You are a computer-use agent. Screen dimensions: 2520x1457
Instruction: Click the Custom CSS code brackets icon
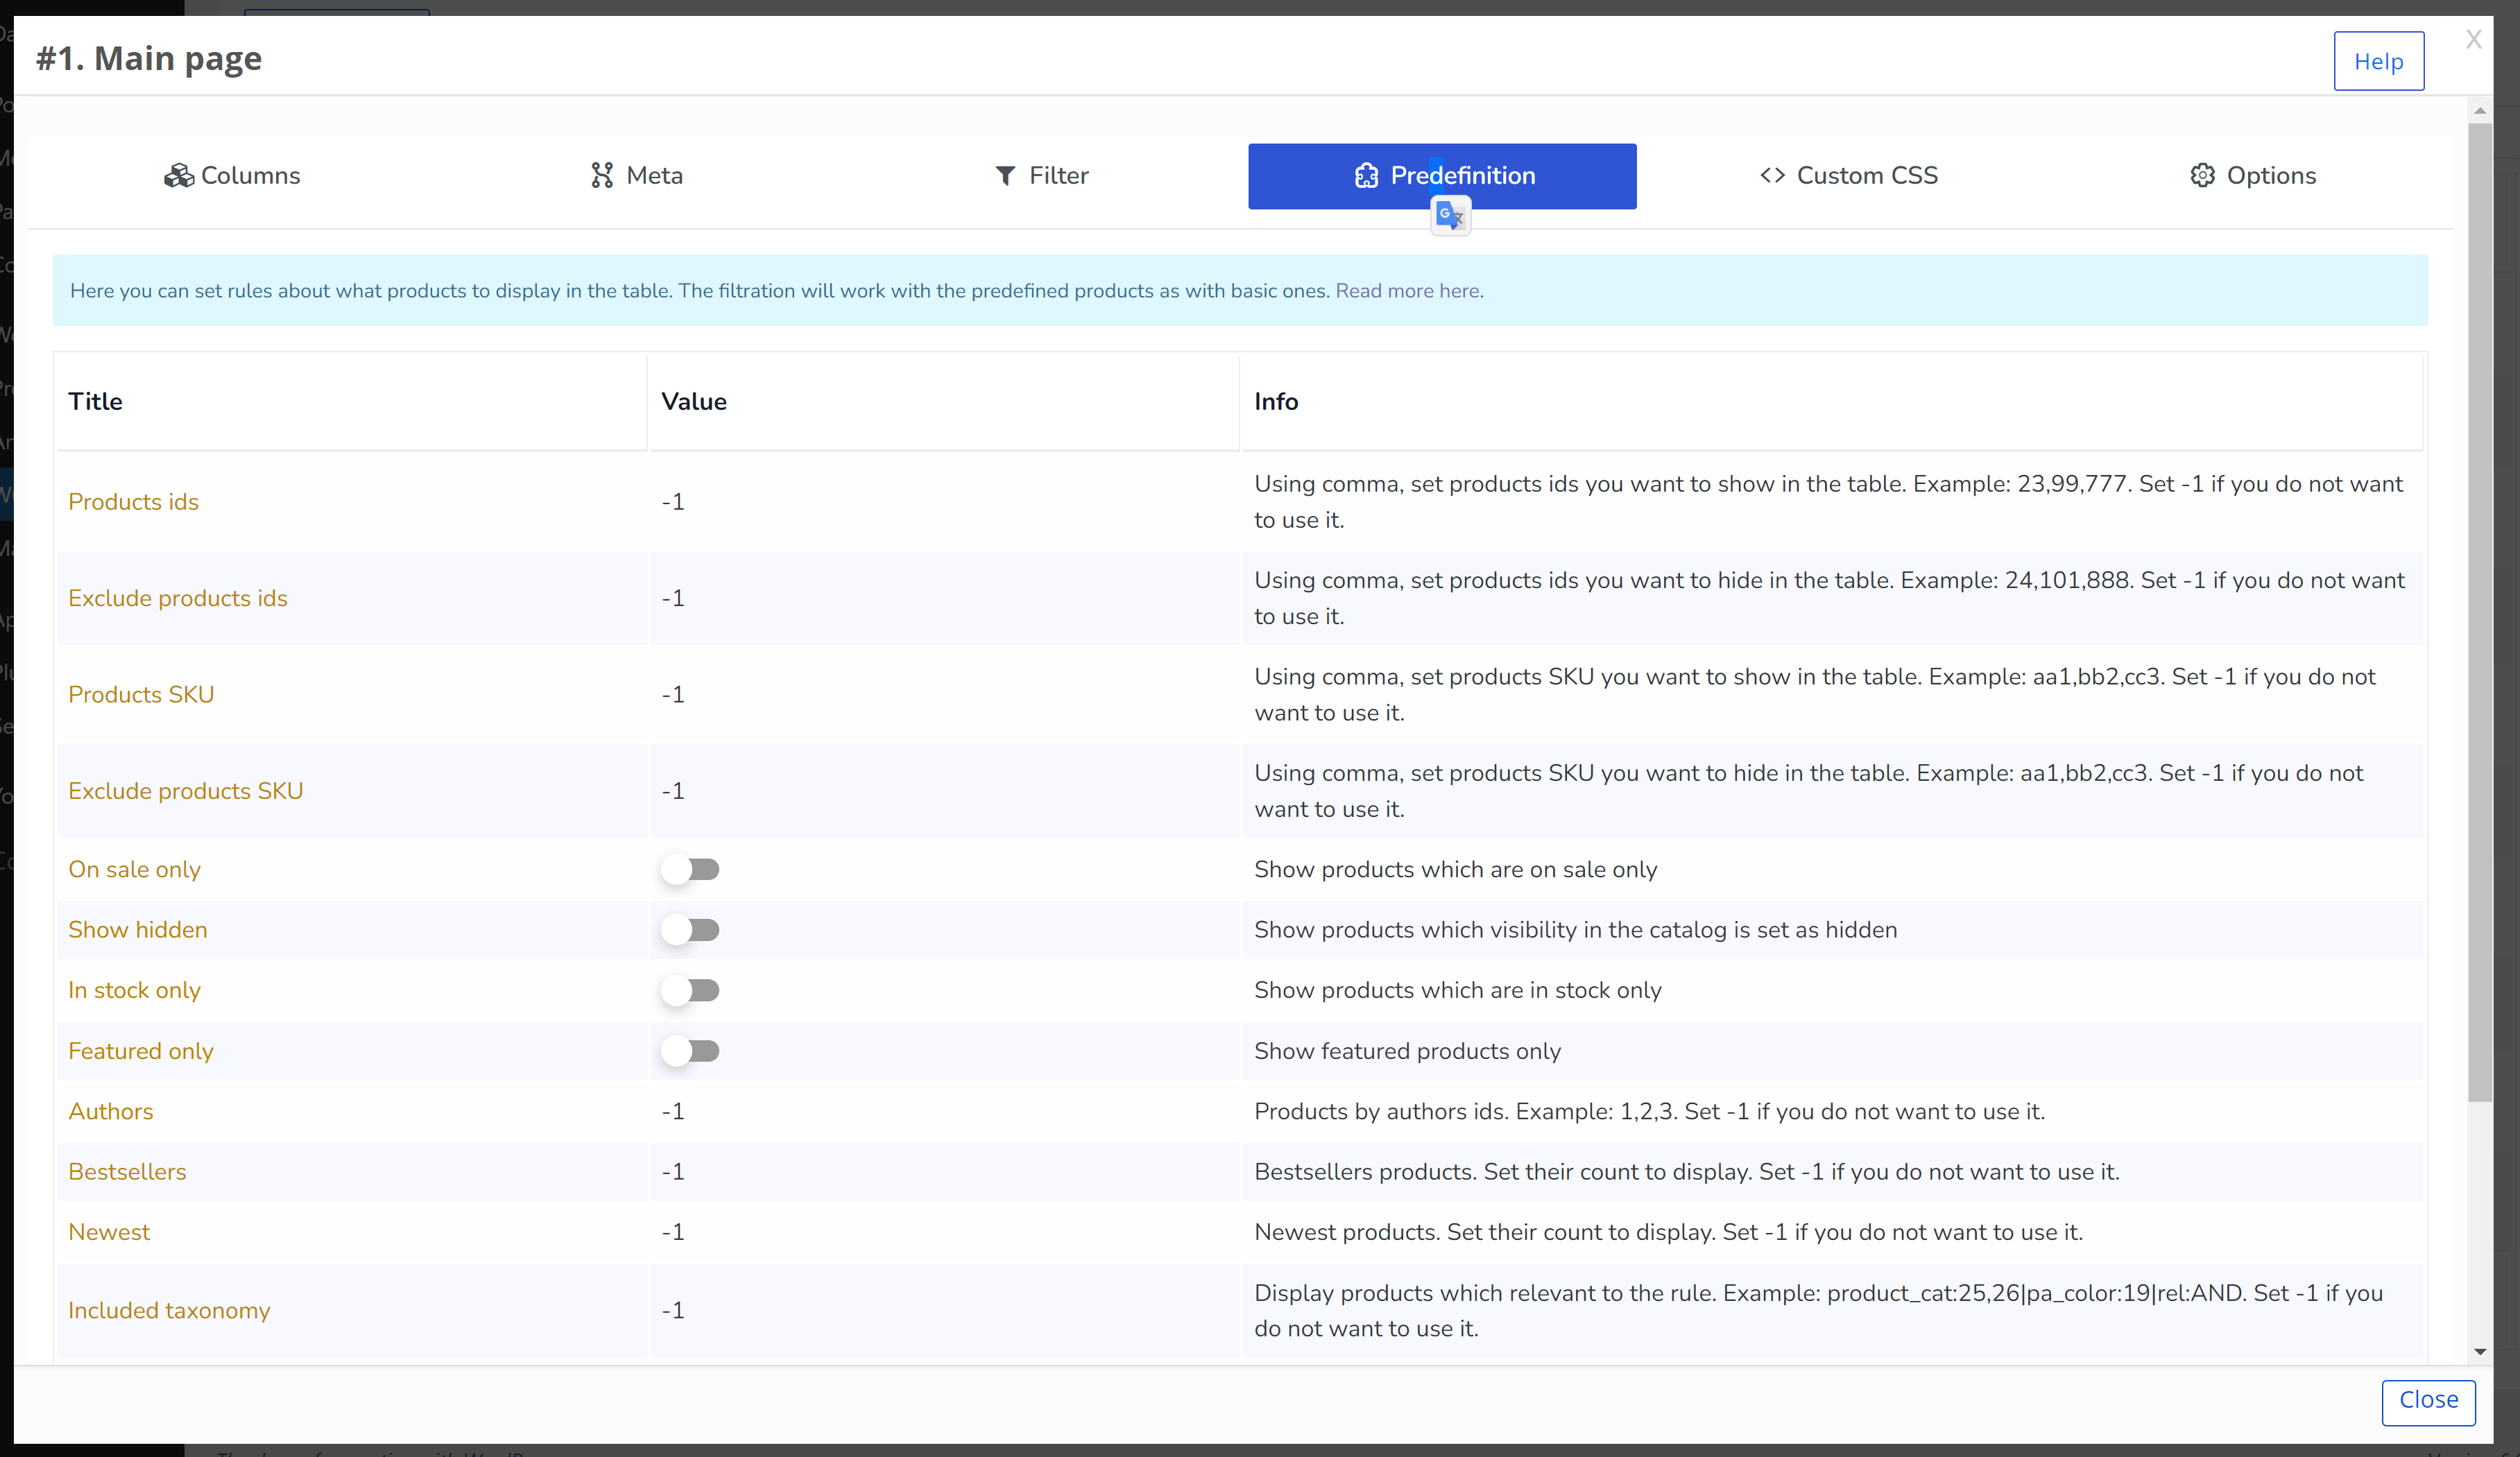click(x=1772, y=176)
